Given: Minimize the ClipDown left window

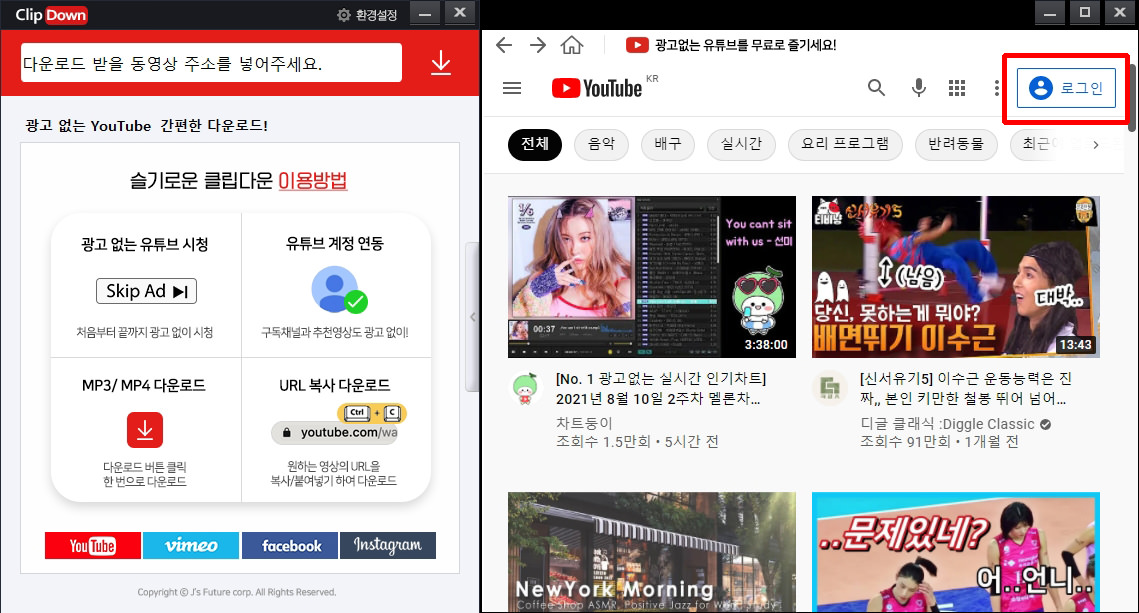Looking at the screenshot, I should pyautogui.click(x=425, y=13).
